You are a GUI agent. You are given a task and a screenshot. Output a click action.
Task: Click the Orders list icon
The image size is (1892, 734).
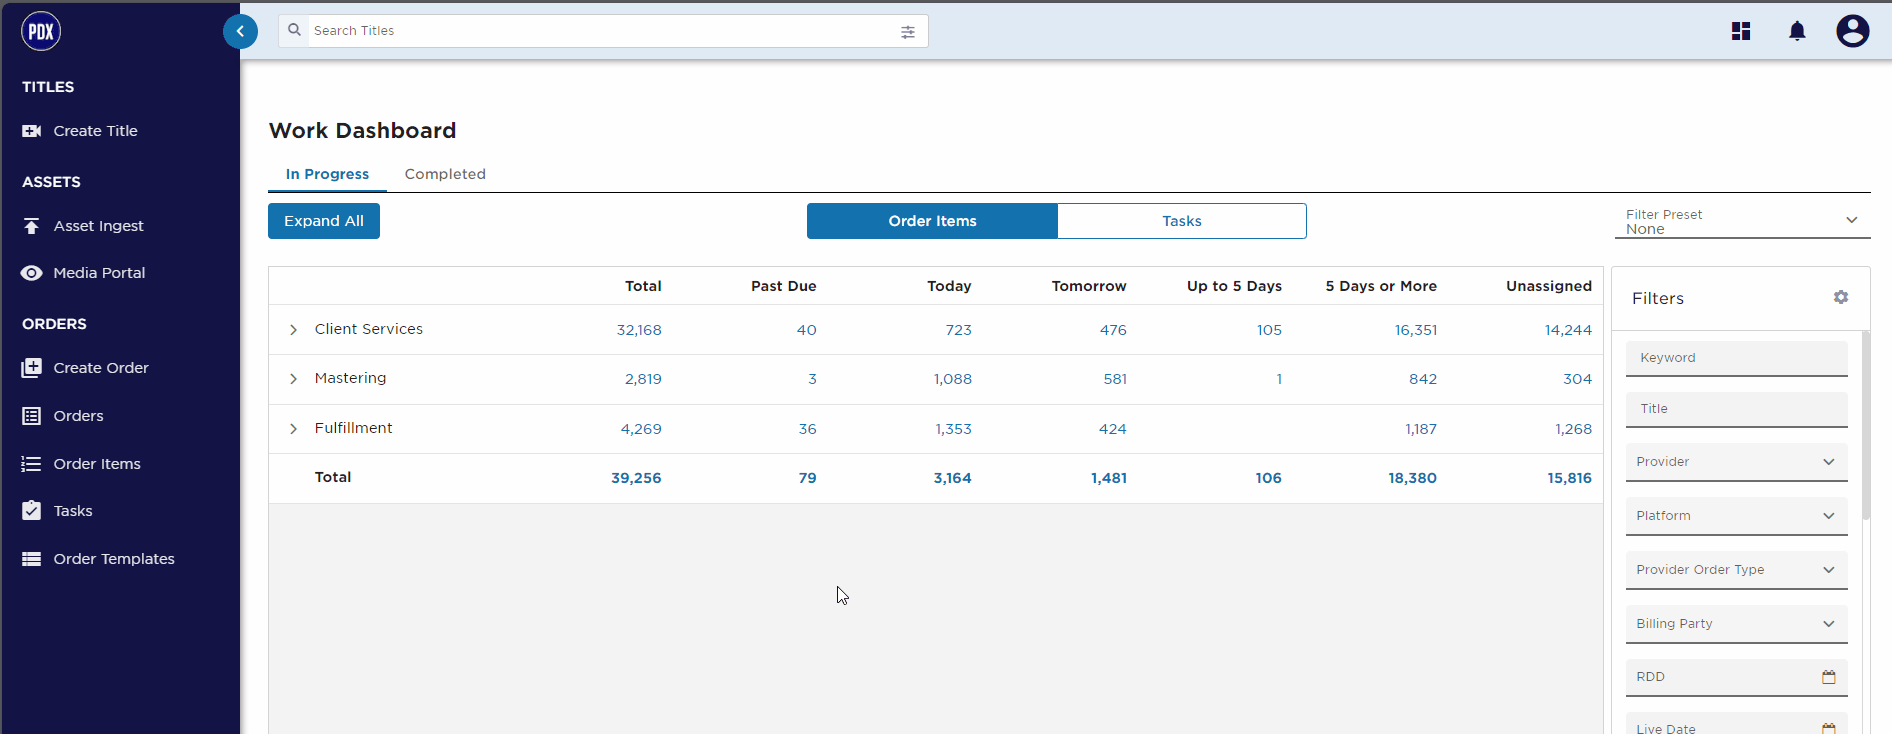click(32, 416)
